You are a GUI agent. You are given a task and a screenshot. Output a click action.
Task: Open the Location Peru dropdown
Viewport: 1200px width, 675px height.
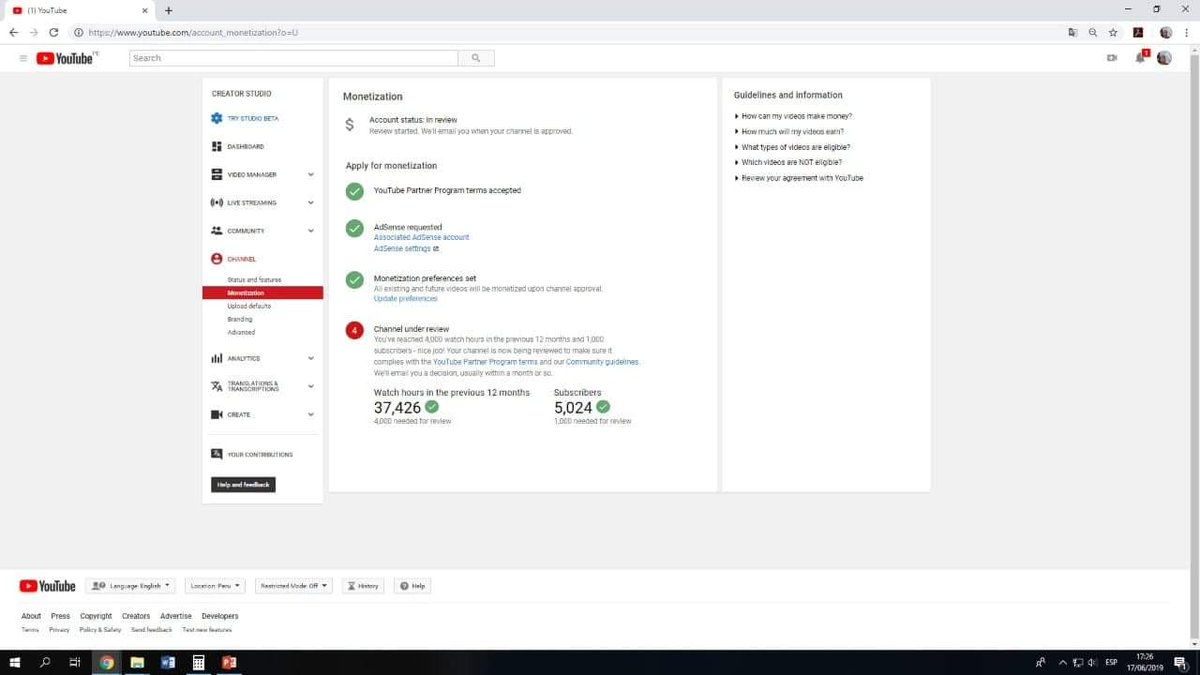[215, 586]
